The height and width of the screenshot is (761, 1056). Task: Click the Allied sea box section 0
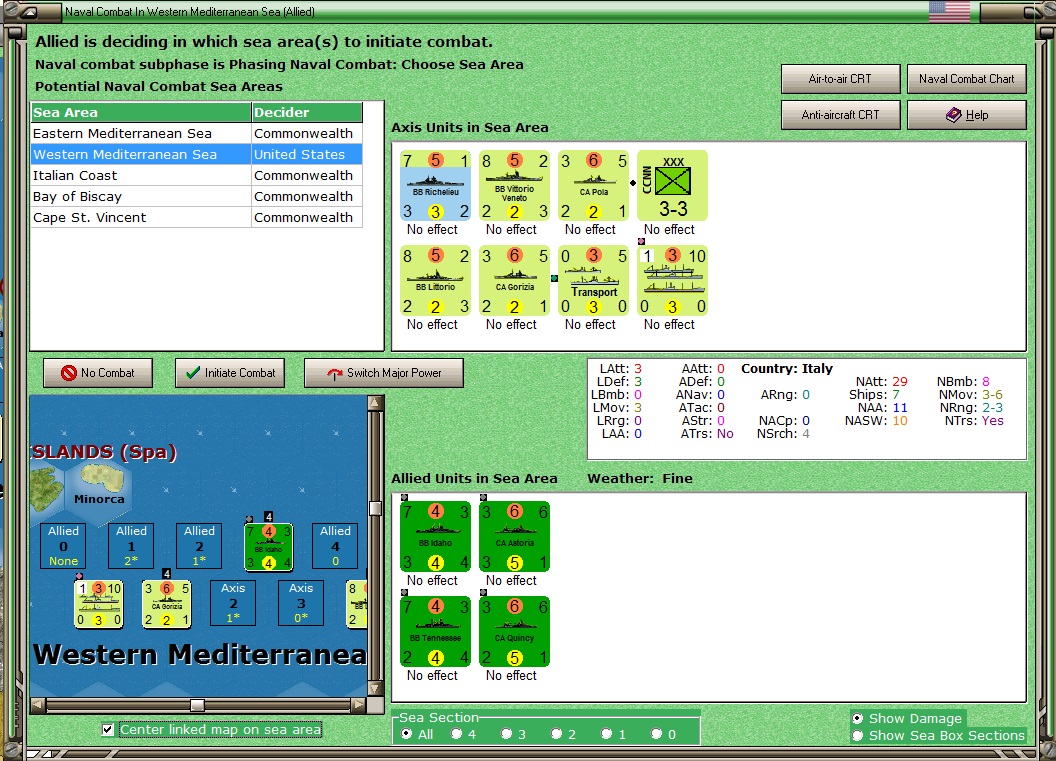[x=63, y=545]
